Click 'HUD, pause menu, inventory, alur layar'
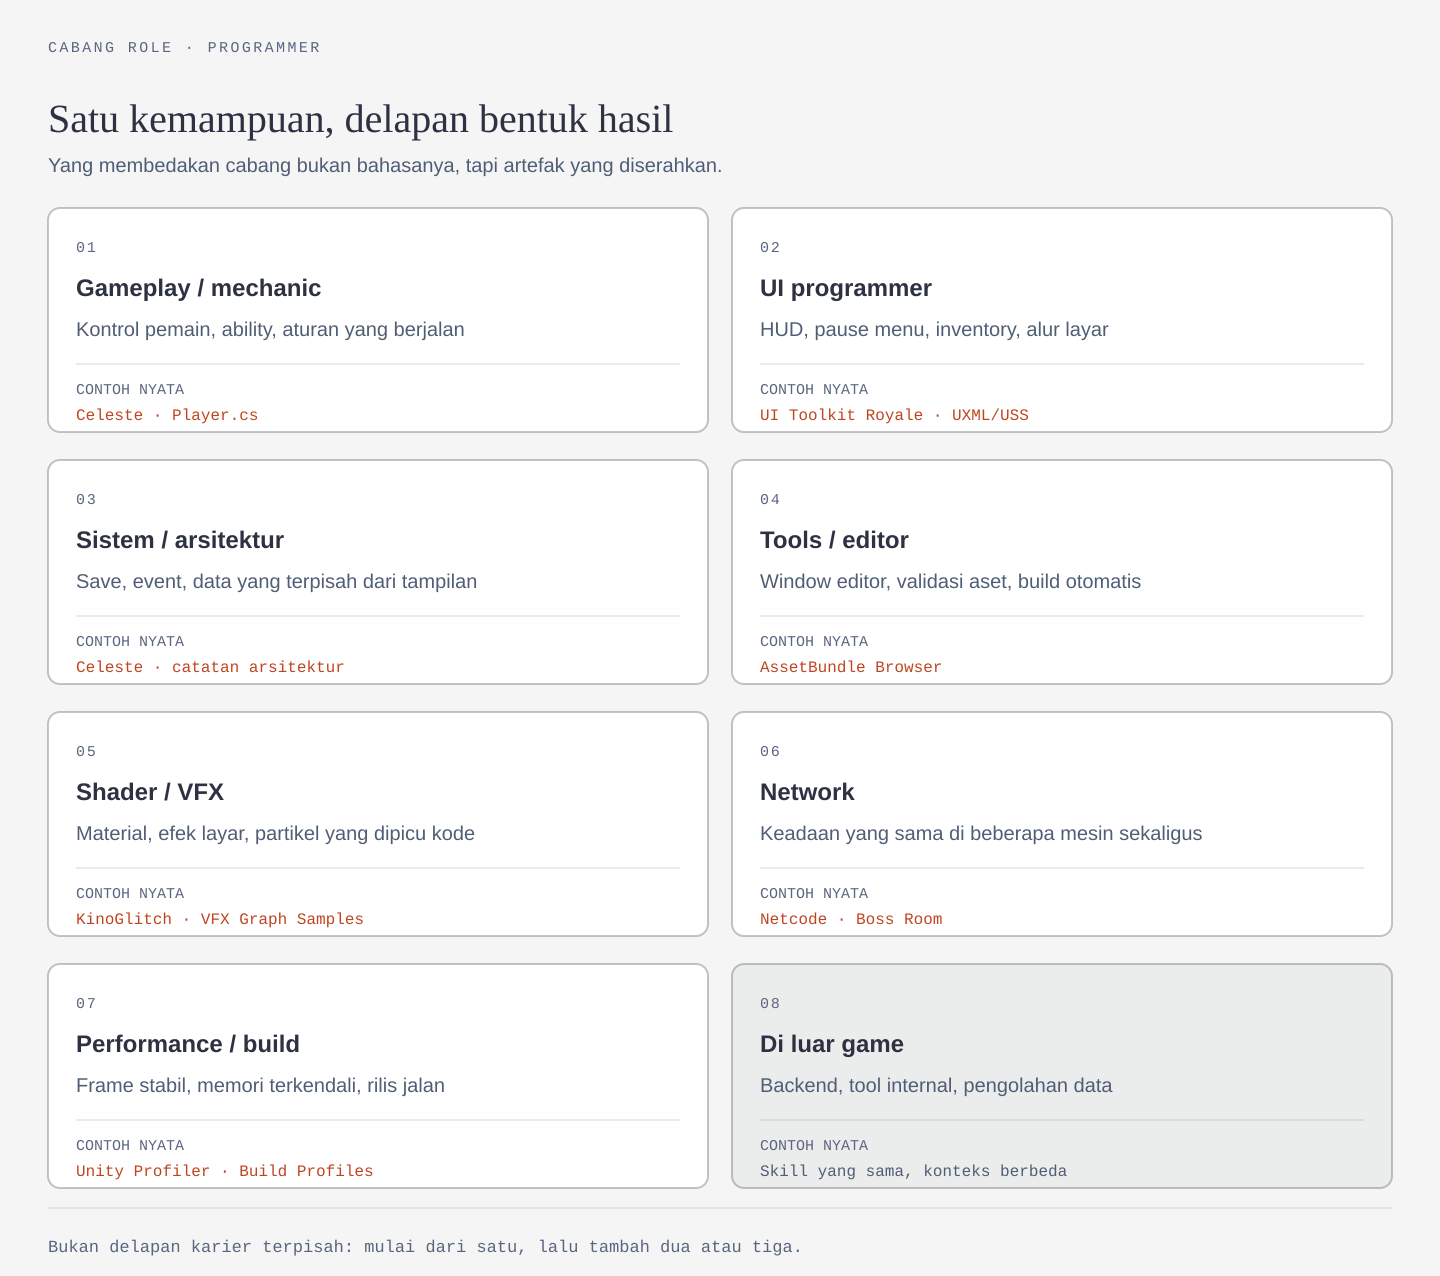This screenshot has height=1276, width=1440. 934,329
